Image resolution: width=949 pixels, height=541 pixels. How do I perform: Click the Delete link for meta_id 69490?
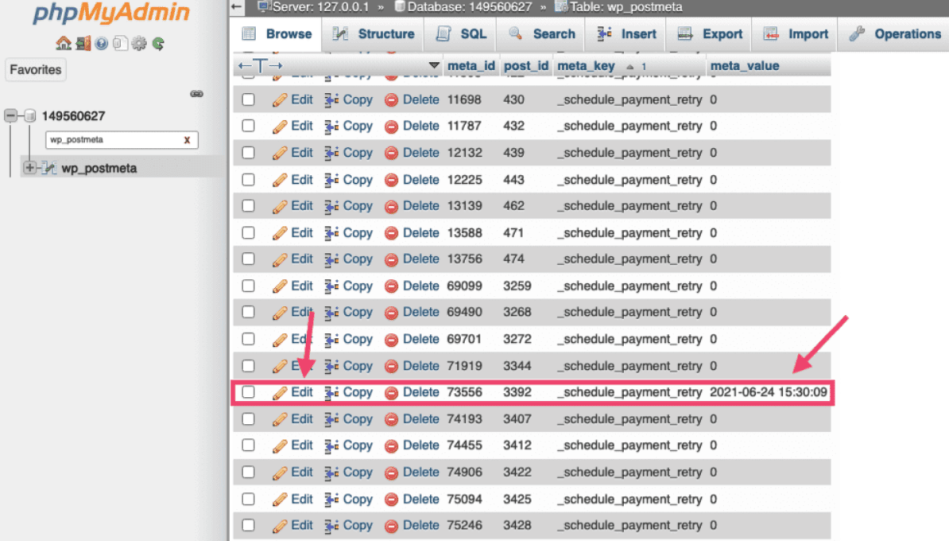click(x=421, y=312)
